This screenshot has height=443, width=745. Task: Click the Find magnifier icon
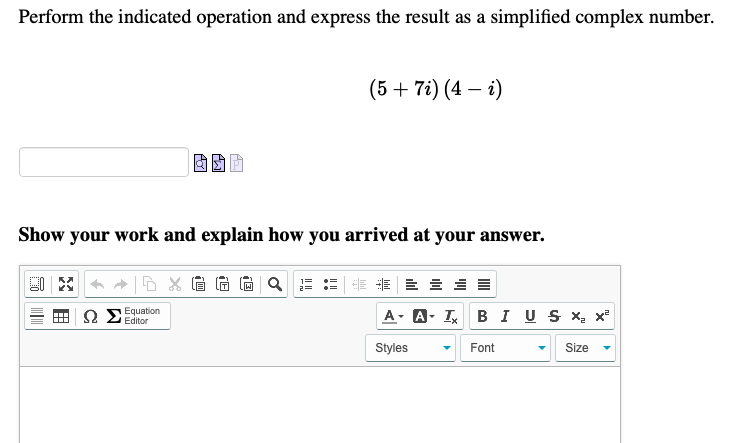pos(275,284)
